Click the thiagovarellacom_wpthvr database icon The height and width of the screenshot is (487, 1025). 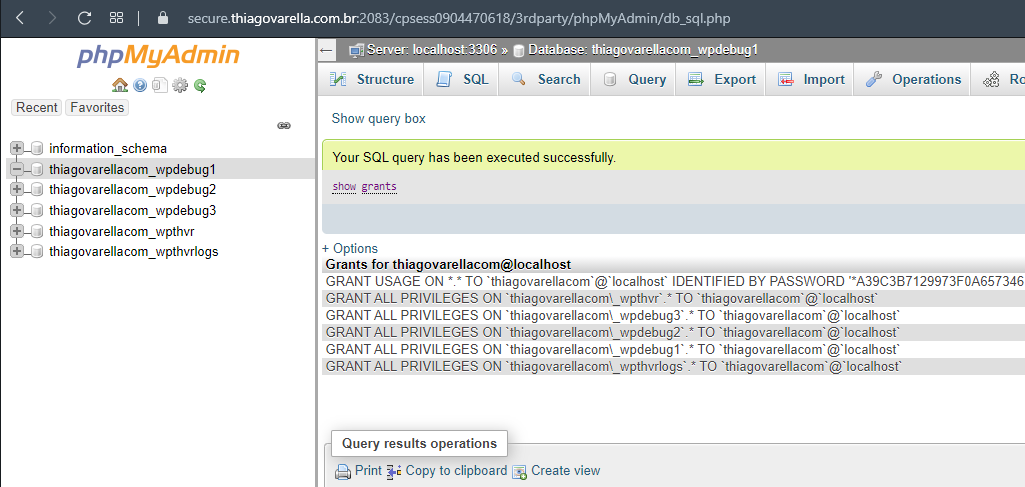pyautogui.click(x=37, y=231)
